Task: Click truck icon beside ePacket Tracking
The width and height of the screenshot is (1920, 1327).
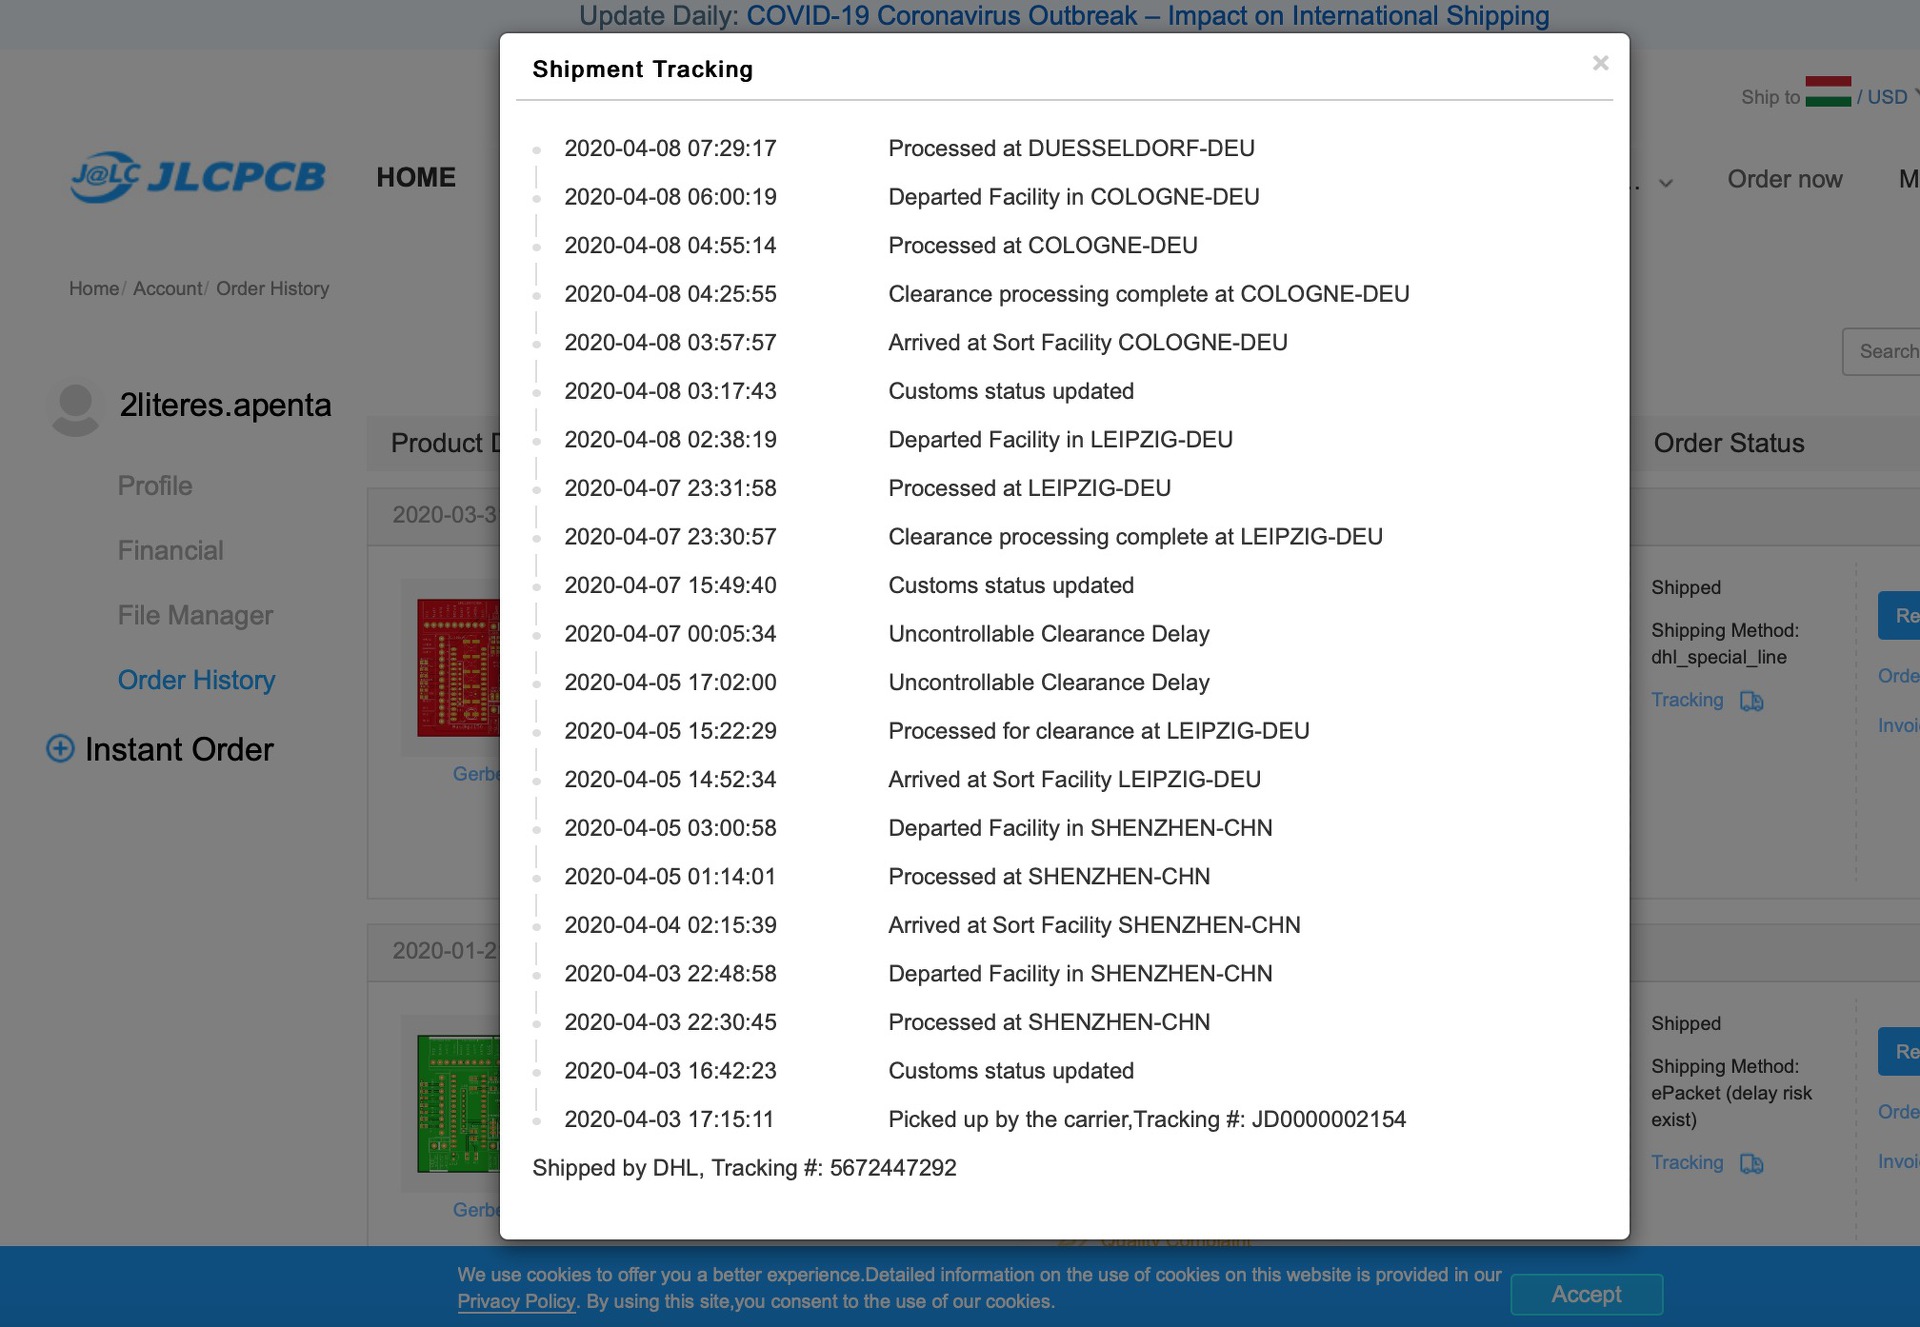Action: [x=1751, y=1163]
